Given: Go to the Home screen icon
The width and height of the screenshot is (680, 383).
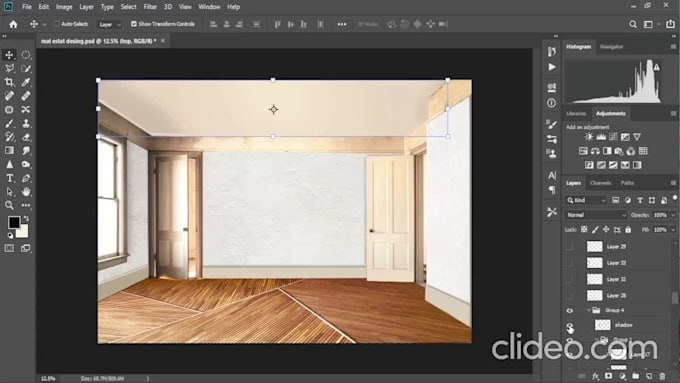Looking at the screenshot, I should pos(13,24).
